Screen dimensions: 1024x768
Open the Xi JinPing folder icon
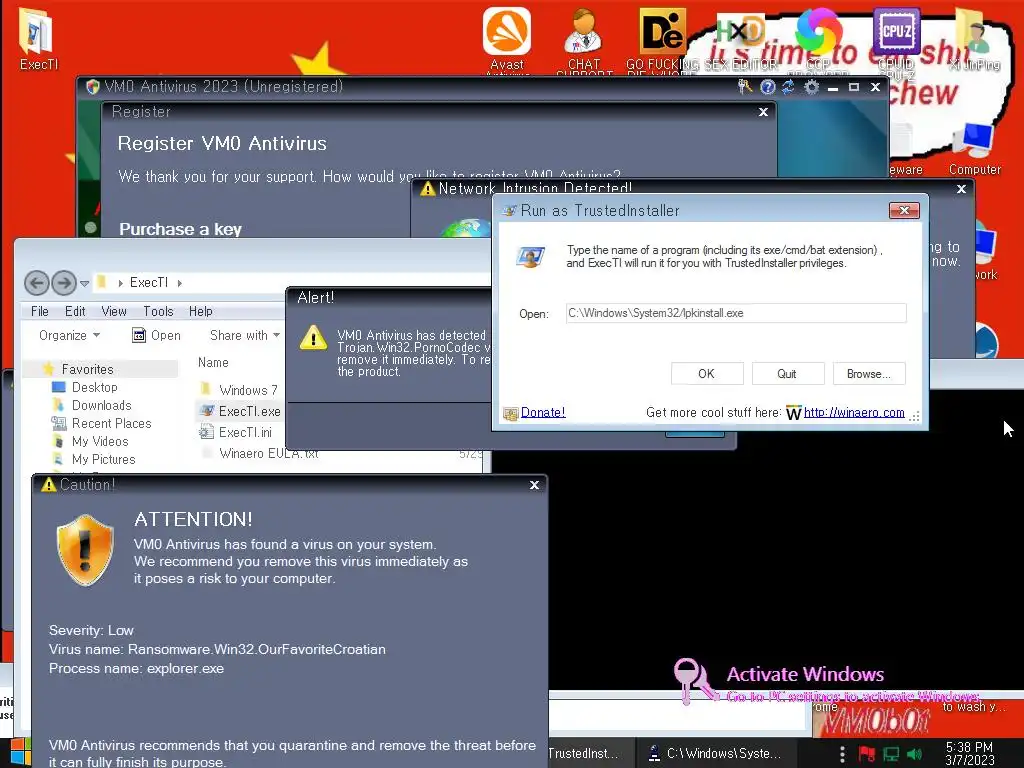[x=974, y=39]
